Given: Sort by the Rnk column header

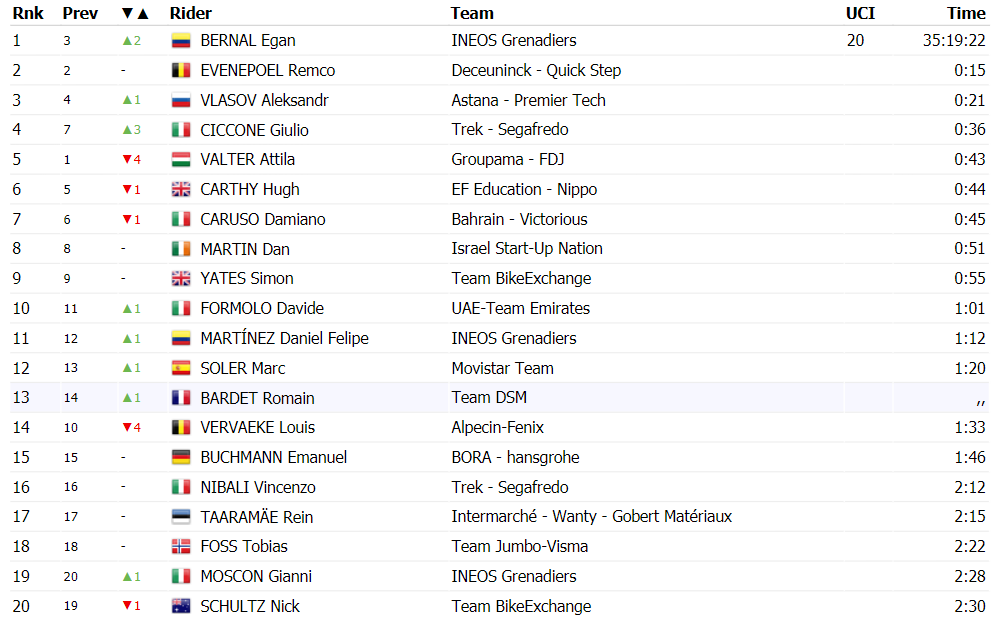Looking at the screenshot, I should tap(28, 13).
